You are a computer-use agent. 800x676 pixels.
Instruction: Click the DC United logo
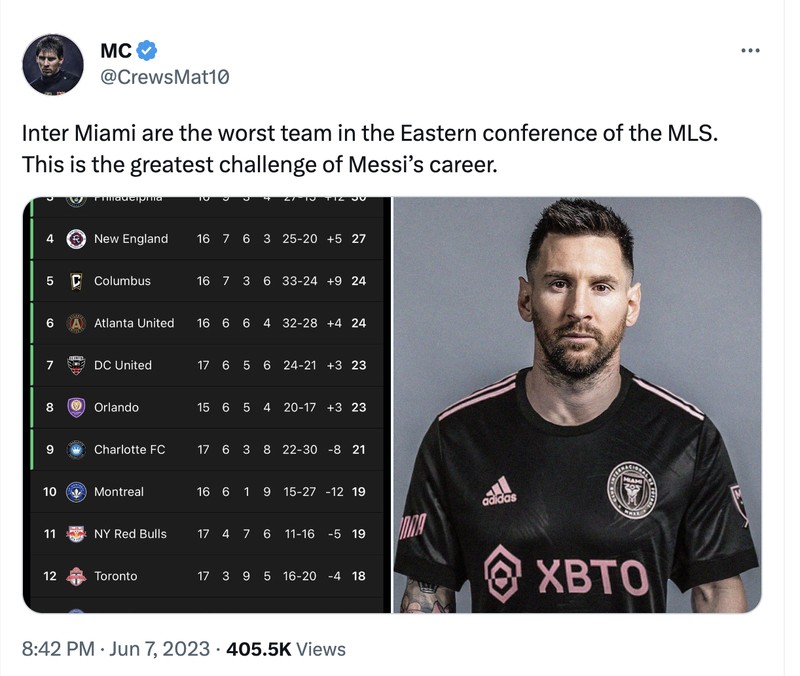[74, 365]
